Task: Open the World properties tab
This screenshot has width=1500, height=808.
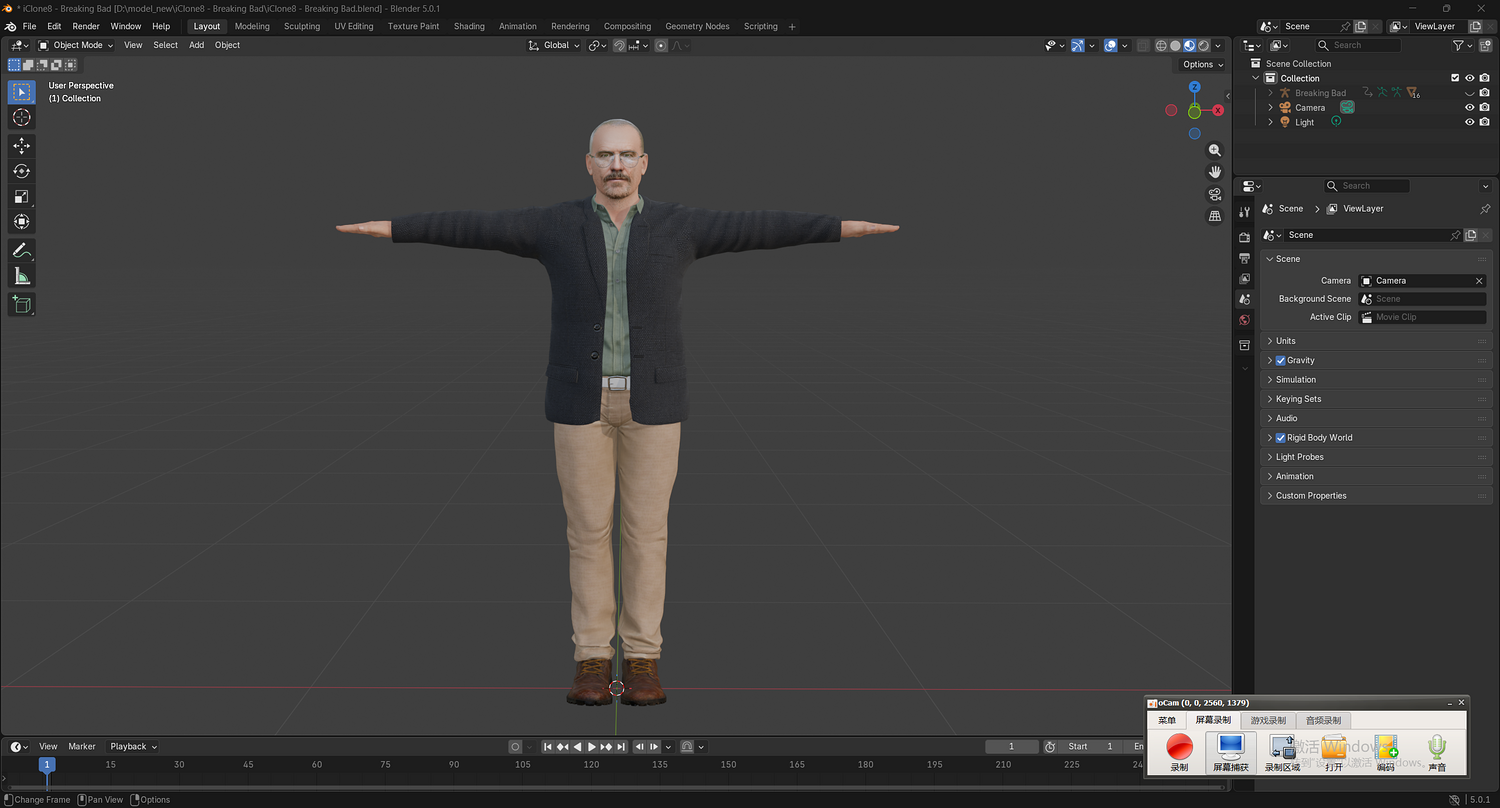Action: [x=1244, y=320]
